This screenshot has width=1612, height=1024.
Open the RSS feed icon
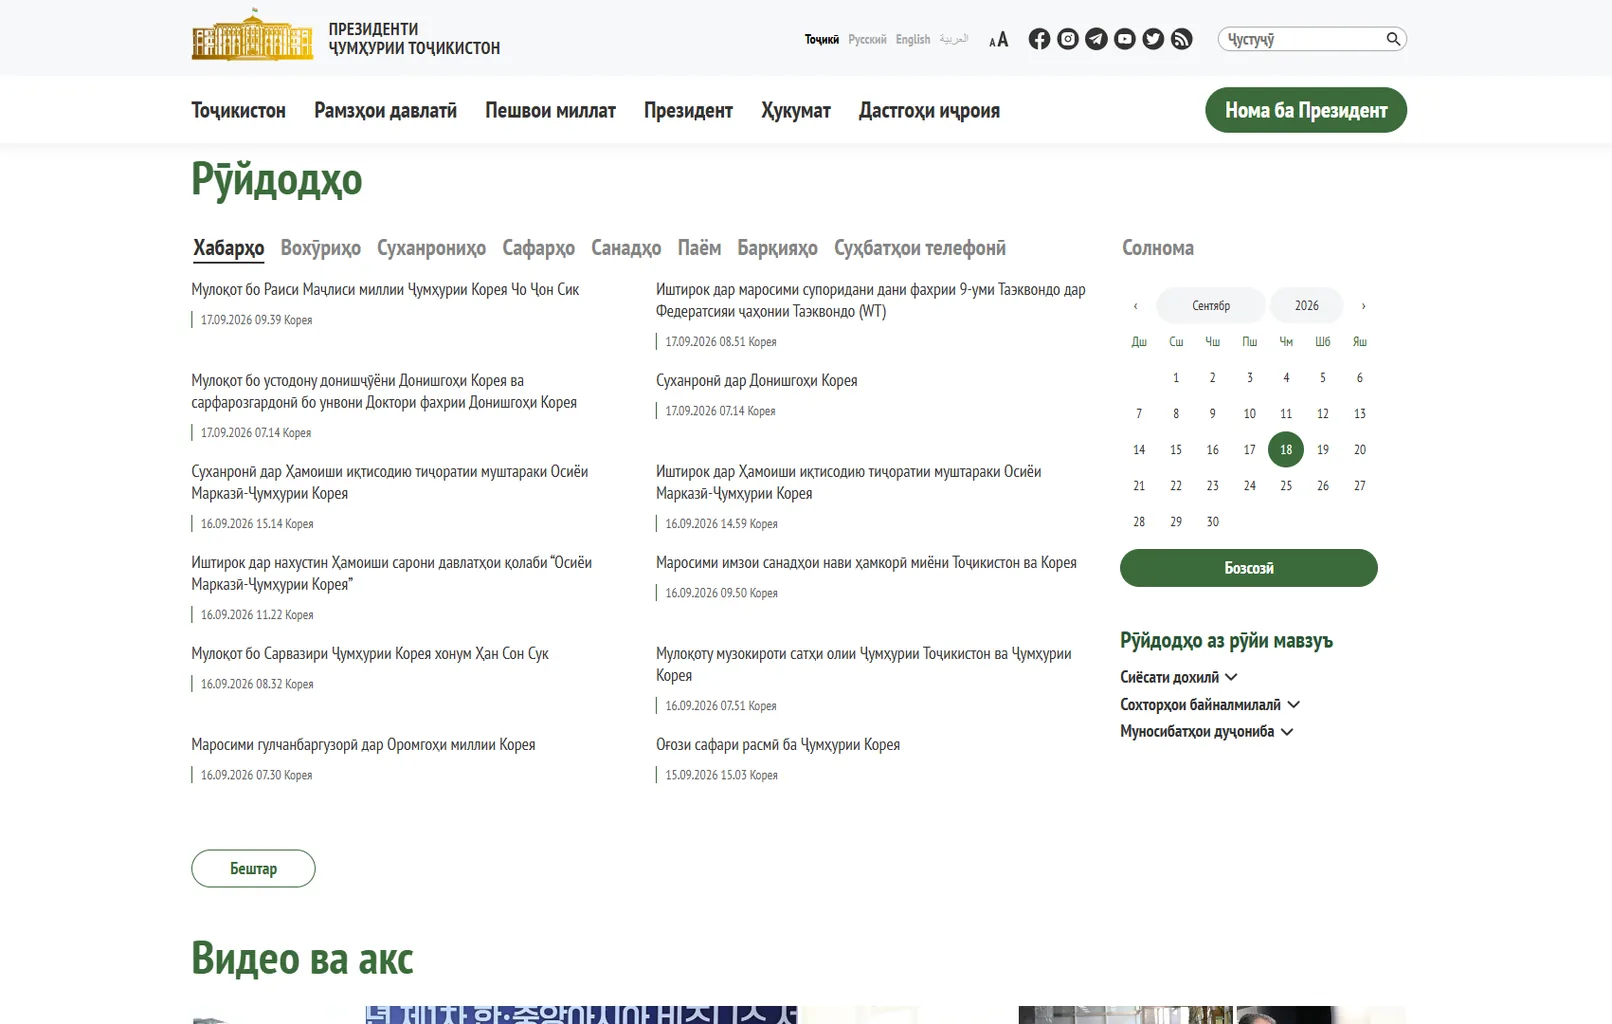(1182, 39)
